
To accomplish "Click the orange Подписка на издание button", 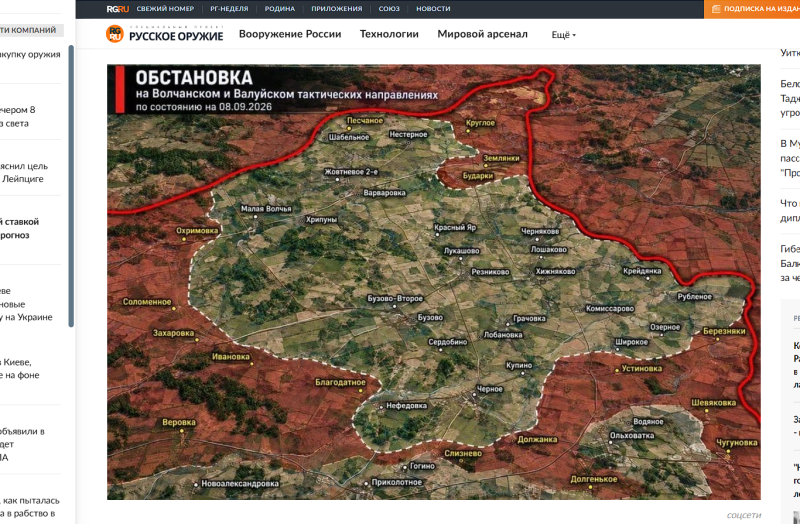I will 752,9.
